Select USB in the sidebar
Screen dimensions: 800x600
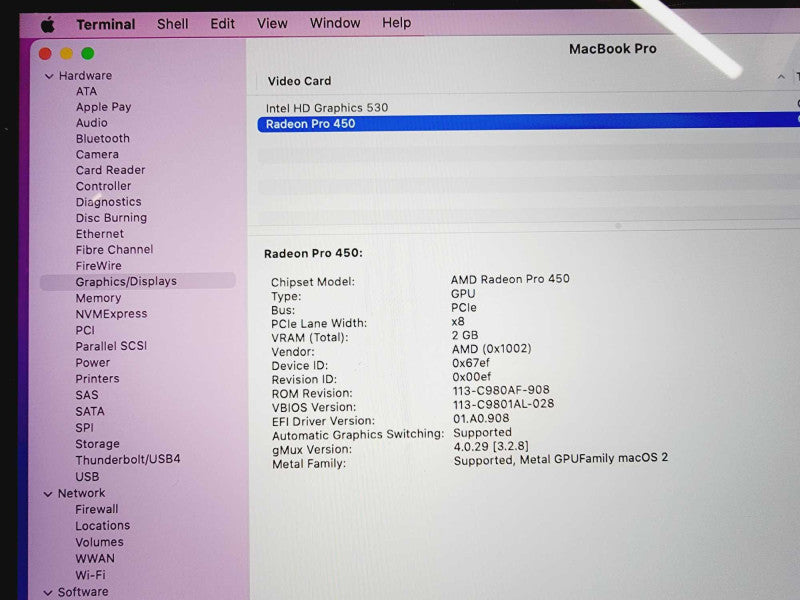[87, 477]
